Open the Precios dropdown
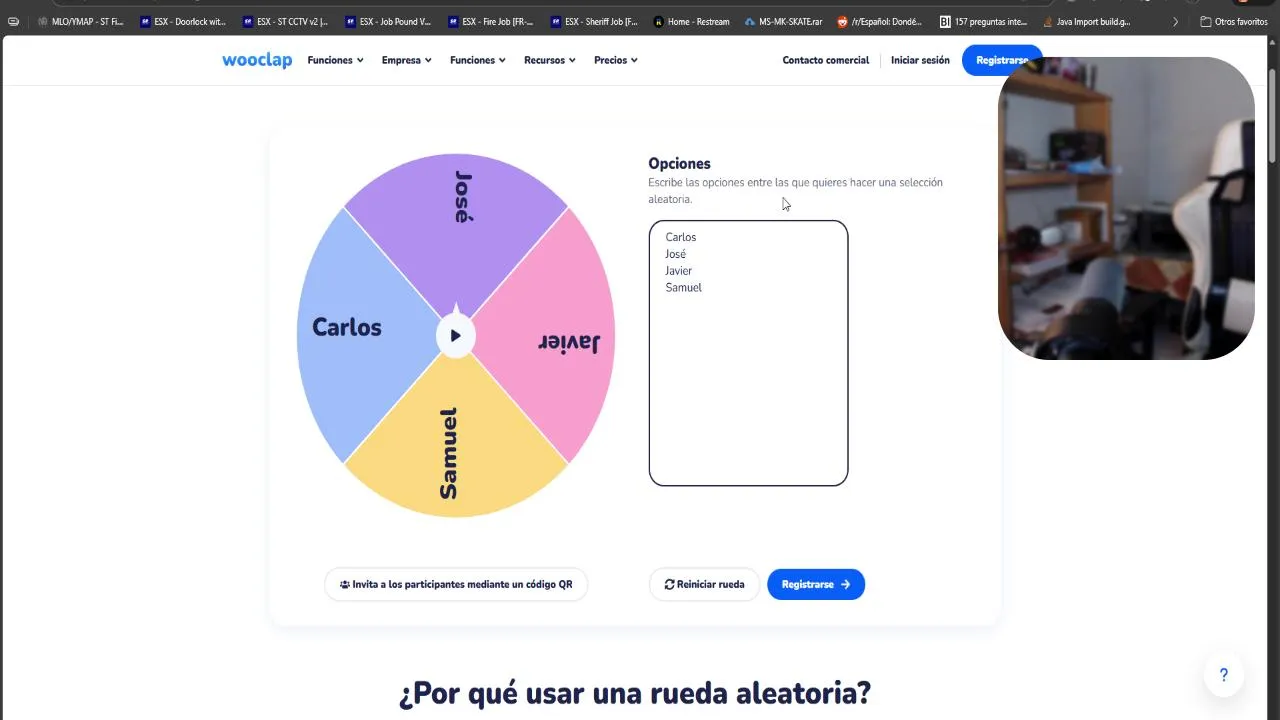 (616, 60)
